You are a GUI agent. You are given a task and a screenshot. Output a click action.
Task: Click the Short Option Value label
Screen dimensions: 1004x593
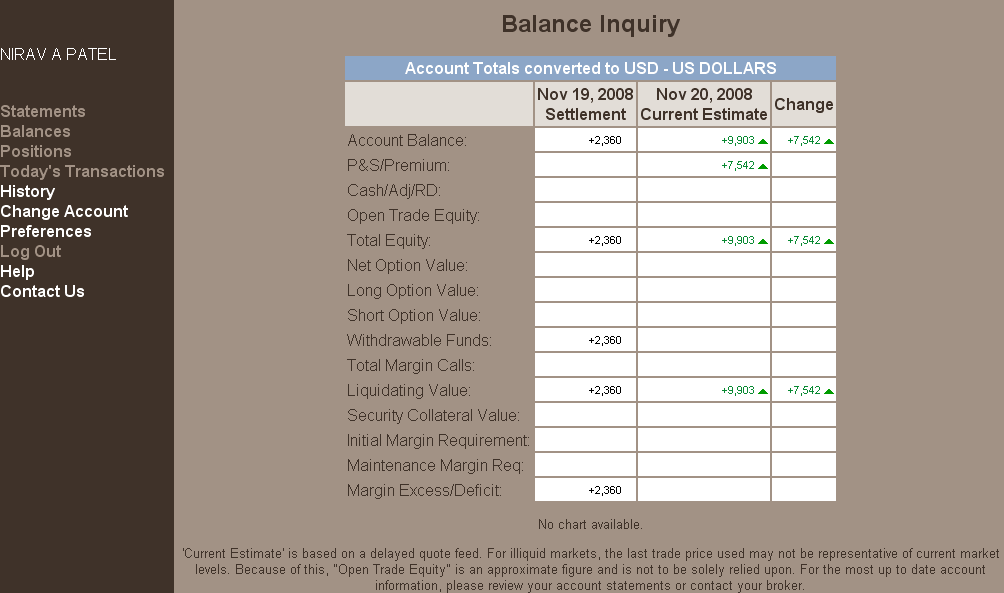(x=414, y=315)
